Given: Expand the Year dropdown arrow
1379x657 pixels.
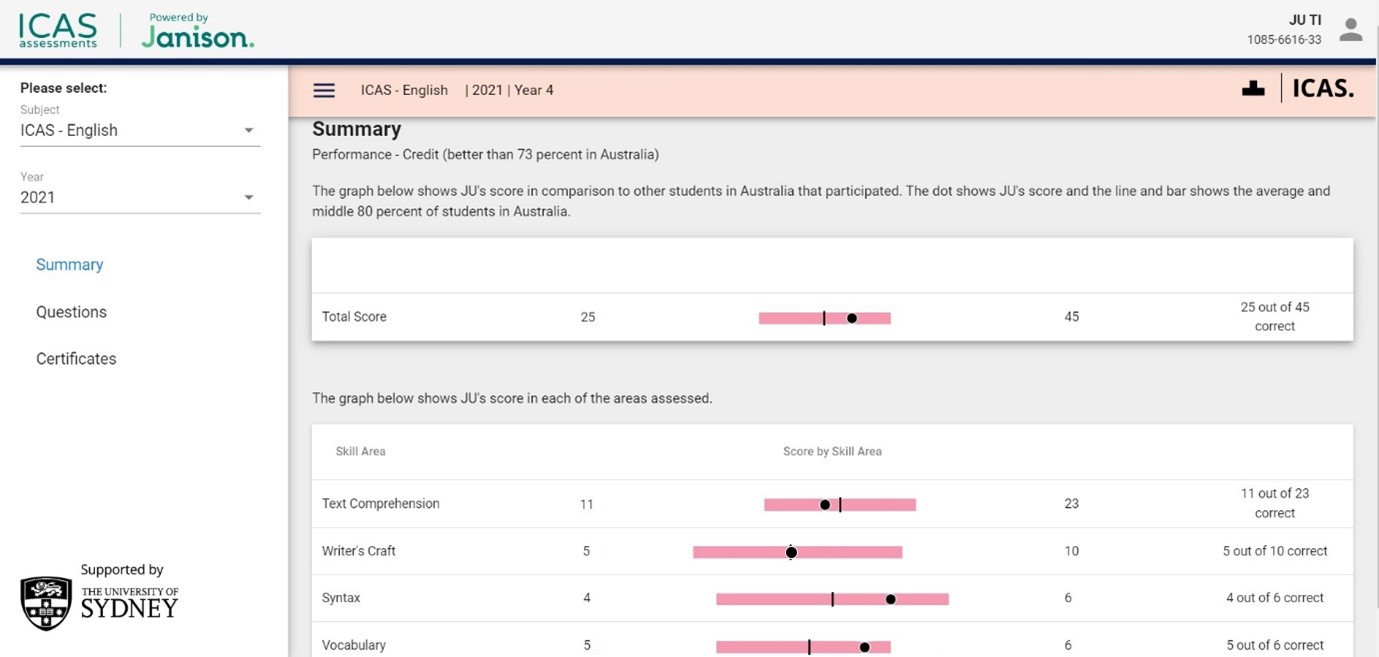Looking at the screenshot, I should coord(249,198).
